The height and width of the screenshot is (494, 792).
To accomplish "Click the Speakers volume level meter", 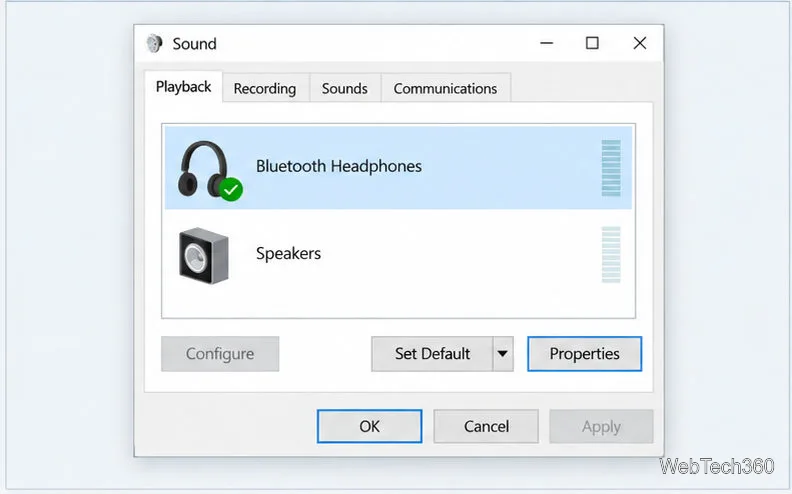I will 611,255.
